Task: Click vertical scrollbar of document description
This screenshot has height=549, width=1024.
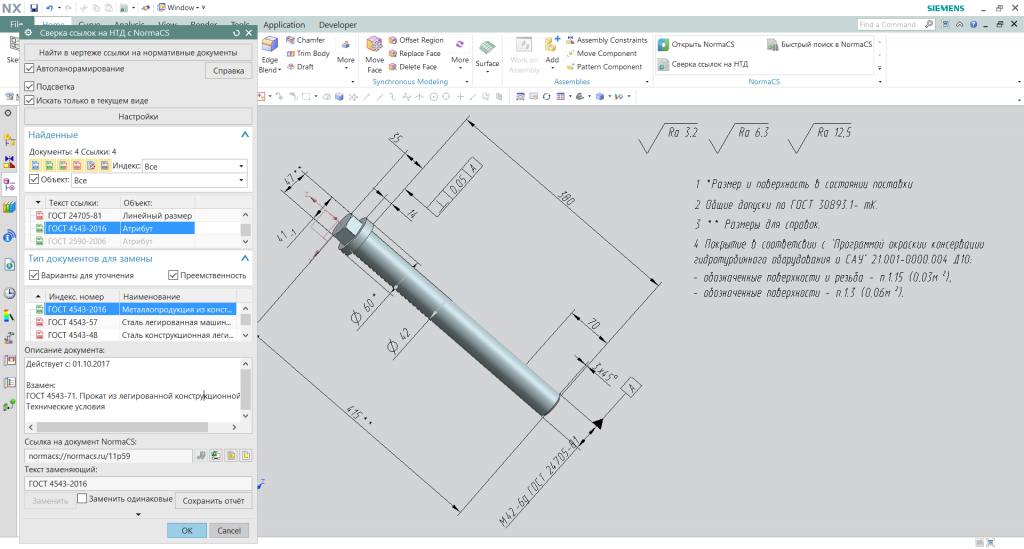Action: (x=246, y=390)
